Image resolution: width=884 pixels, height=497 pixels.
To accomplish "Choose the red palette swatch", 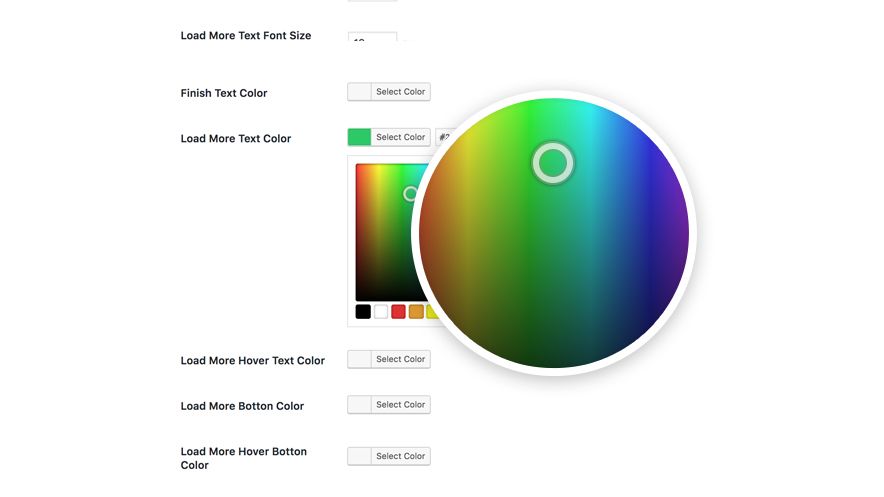I will (x=398, y=312).
